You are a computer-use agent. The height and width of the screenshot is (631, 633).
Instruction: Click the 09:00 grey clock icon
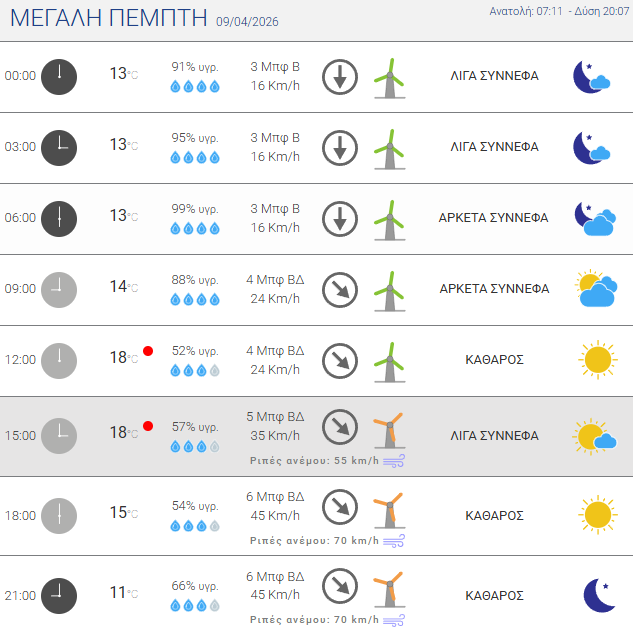click(x=59, y=289)
